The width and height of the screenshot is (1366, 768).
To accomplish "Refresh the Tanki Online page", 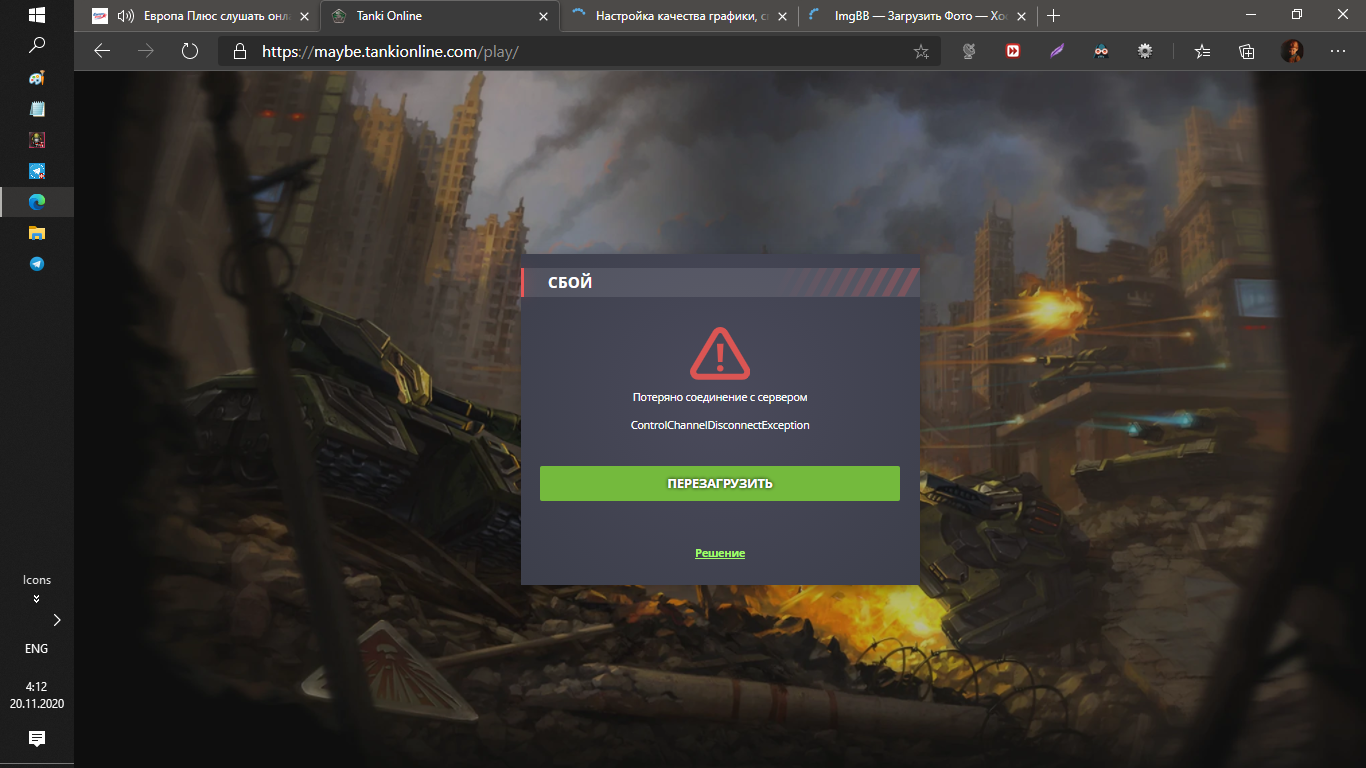I will point(190,51).
